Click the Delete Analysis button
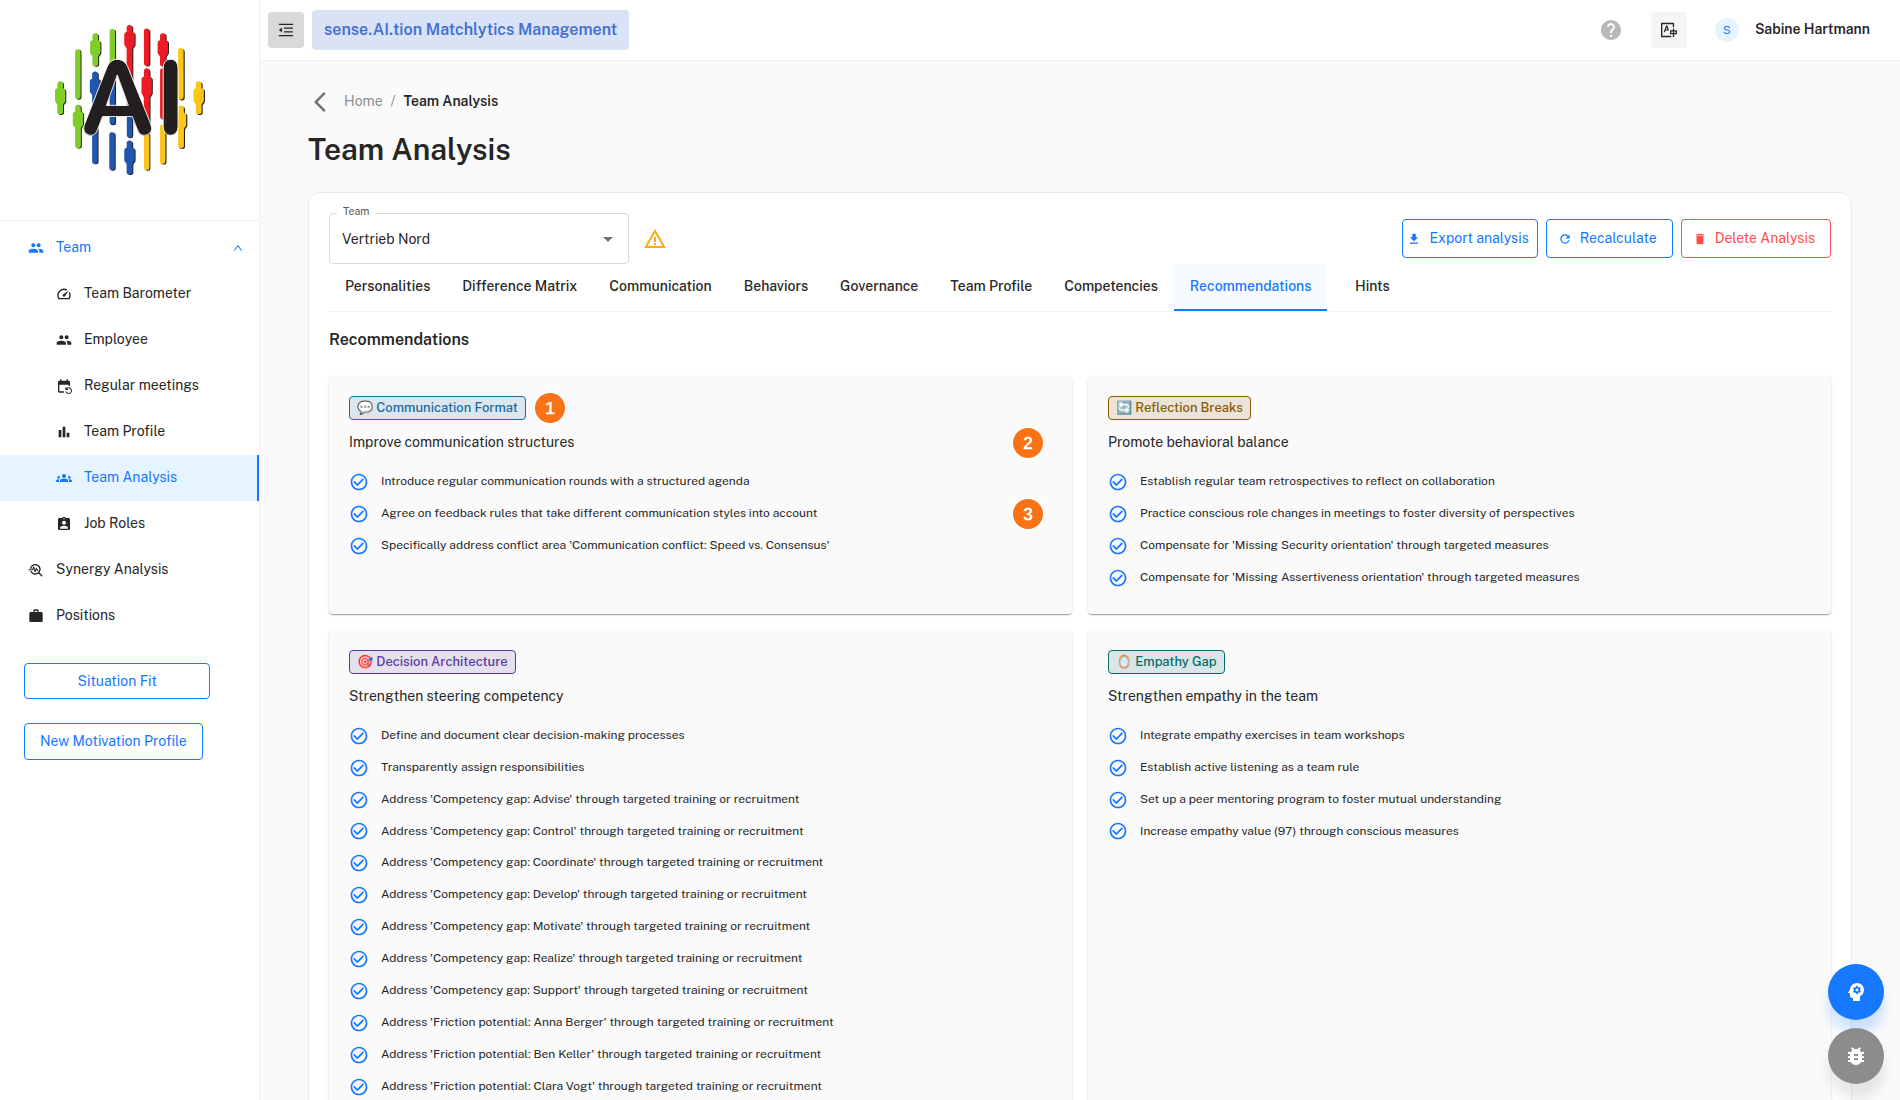 click(1756, 239)
